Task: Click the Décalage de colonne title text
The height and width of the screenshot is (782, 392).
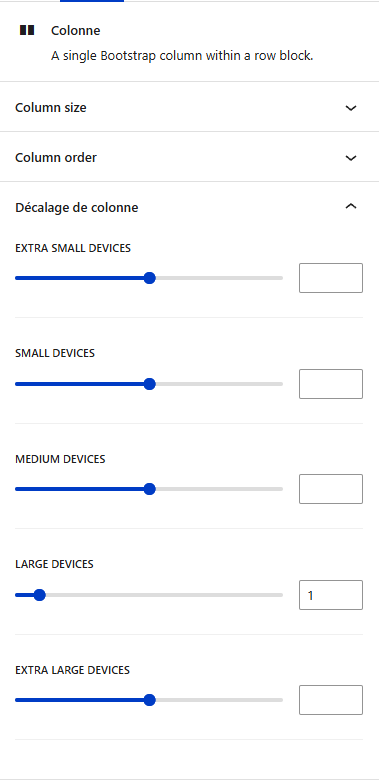Action: pyautogui.click(x=77, y=207)
